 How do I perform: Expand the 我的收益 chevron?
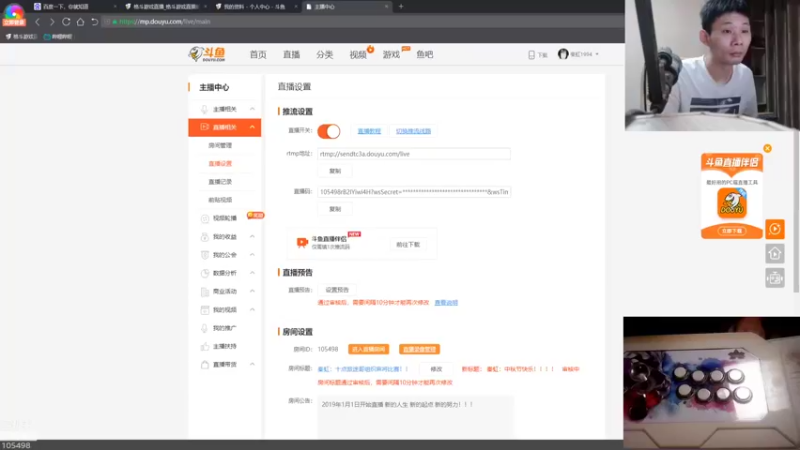tap(252, 237)
